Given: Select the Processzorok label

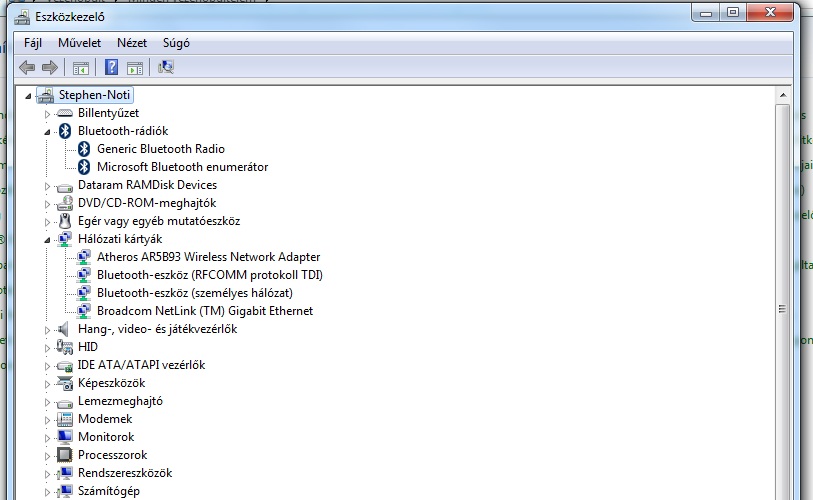Looking at the screenshot, I should pyautogui.click(x=113, y=455).
